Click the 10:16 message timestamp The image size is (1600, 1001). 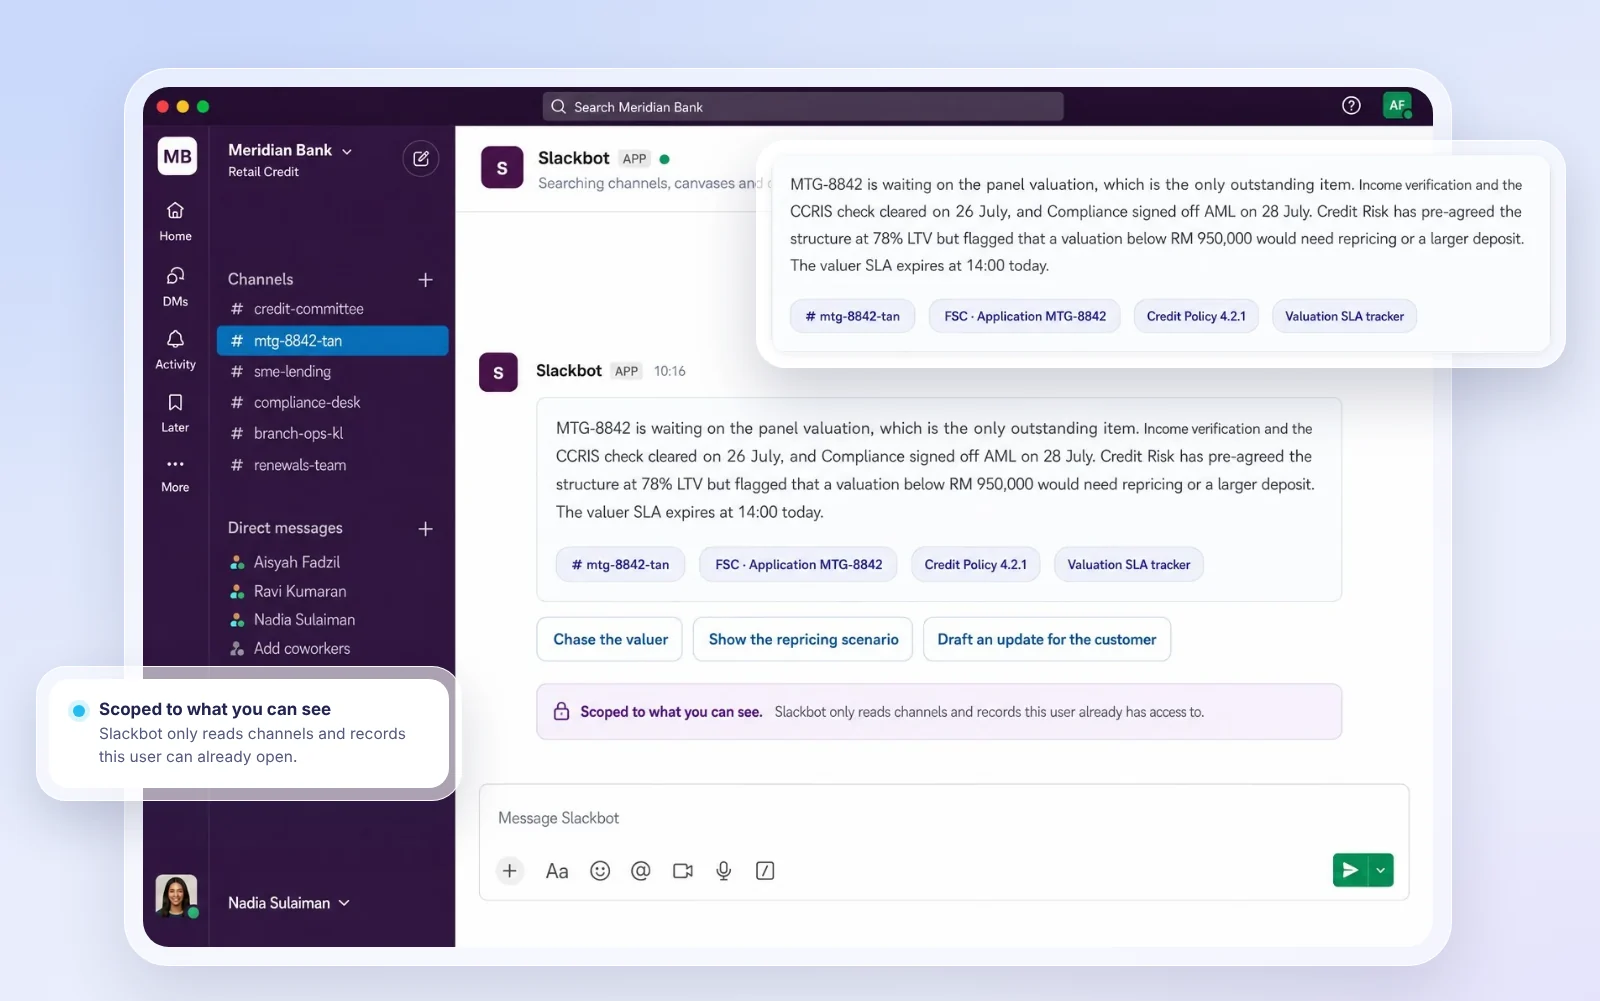coord(670,371)
